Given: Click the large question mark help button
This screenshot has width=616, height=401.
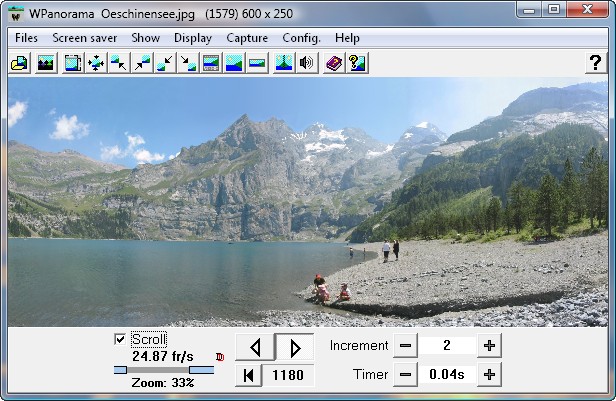Looking at the screenshot, I should coord(596,63).
